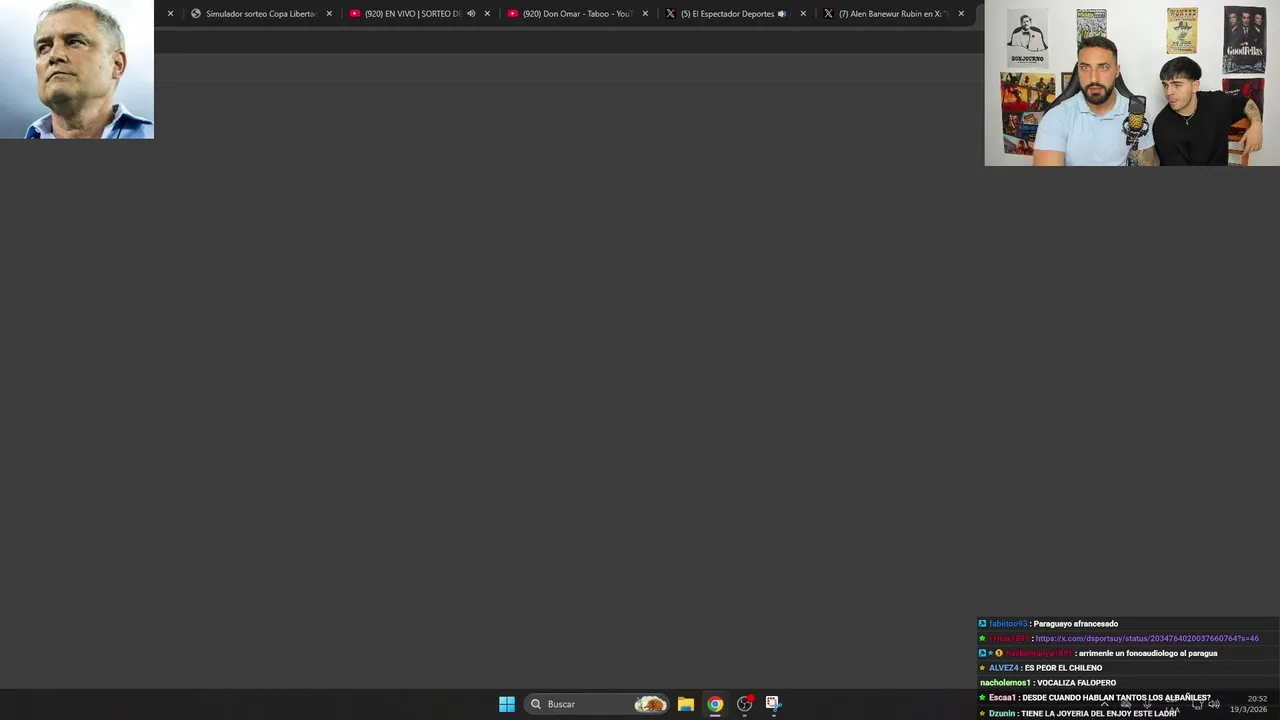
Task: Click chat message 'VOCALIZA FALOPERO'
Action: (x=1076, y=683)
